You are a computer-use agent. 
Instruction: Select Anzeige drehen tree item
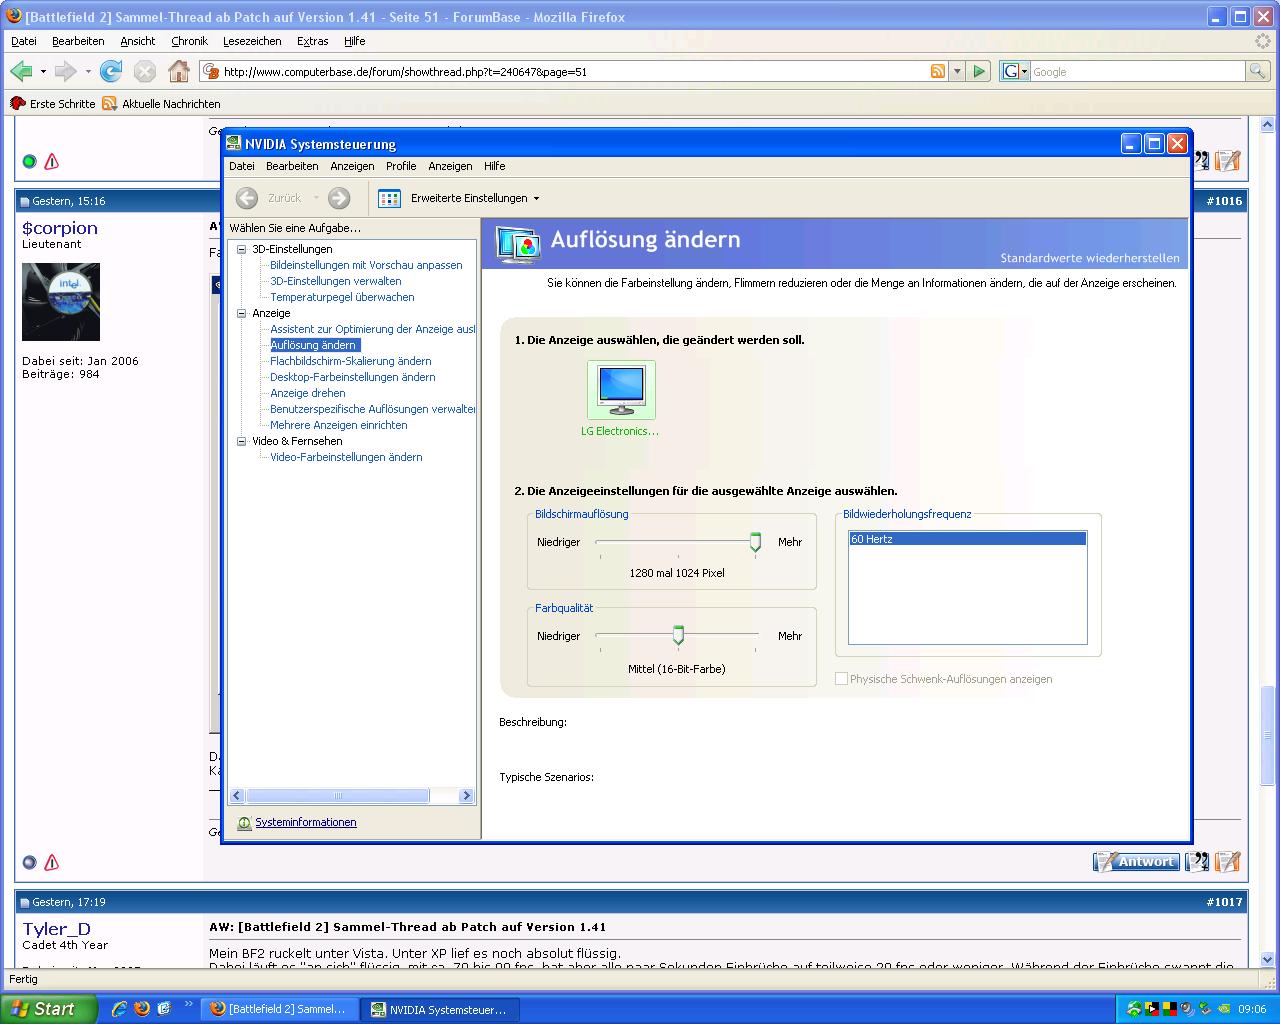coord(308,393)
